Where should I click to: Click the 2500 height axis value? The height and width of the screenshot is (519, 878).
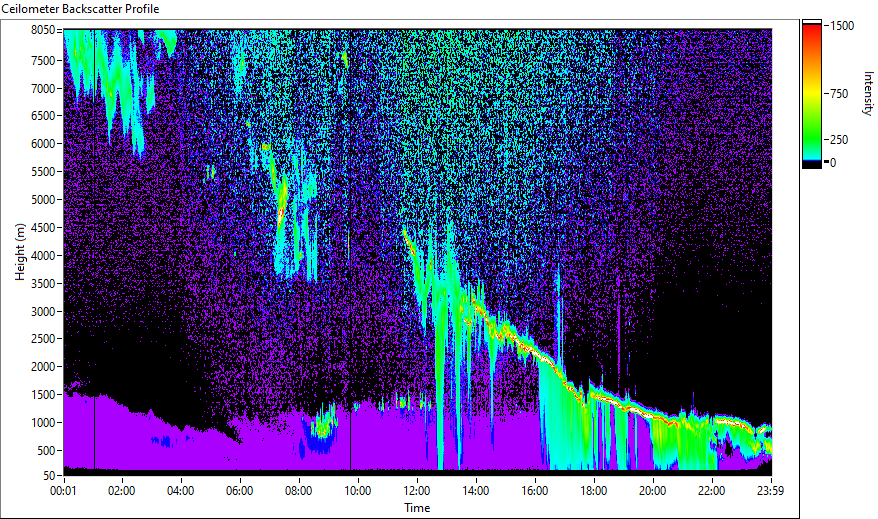(x=43, y=339)
